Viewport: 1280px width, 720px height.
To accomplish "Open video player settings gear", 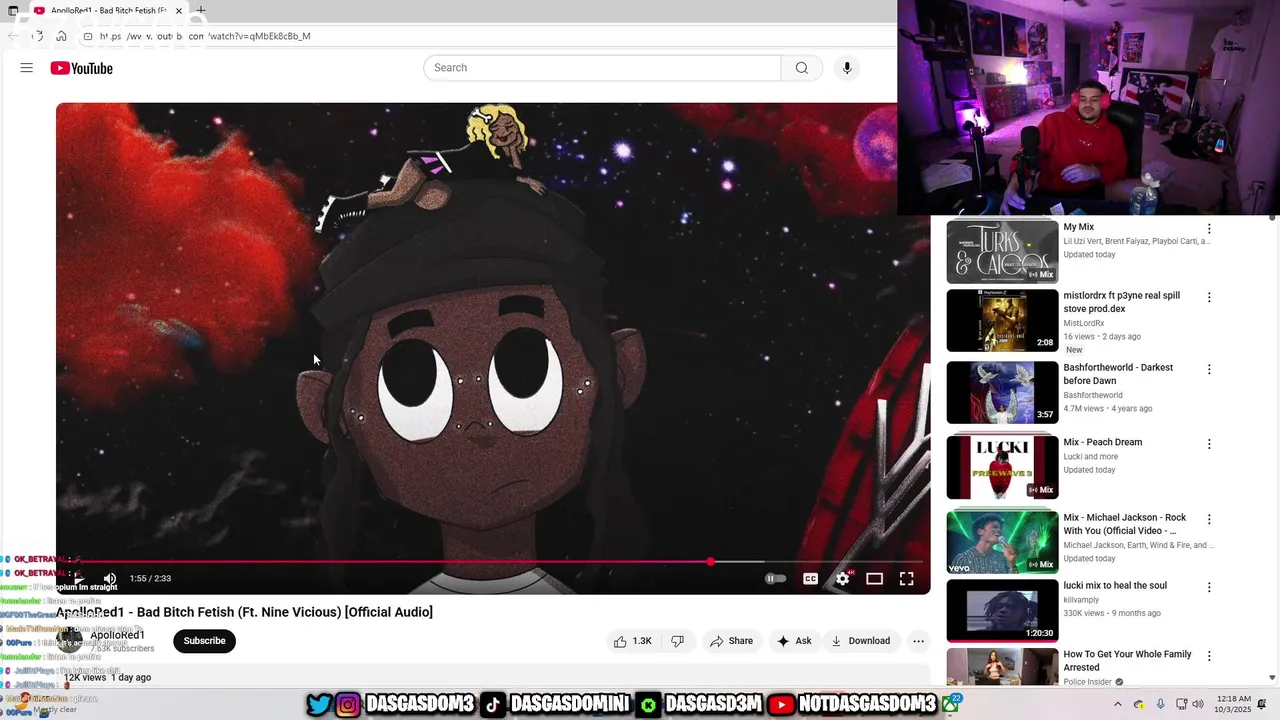I will tap(843, 578).
